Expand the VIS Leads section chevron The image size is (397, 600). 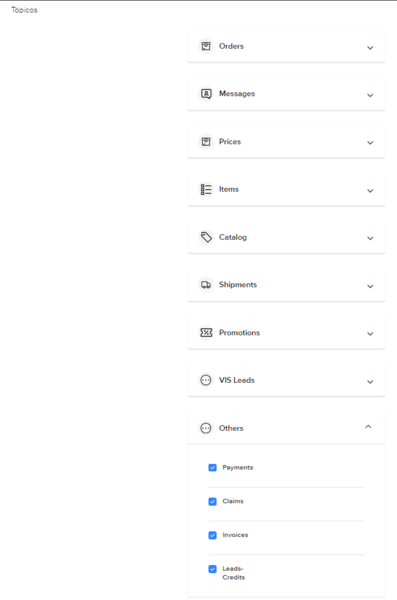coord(370,382)
